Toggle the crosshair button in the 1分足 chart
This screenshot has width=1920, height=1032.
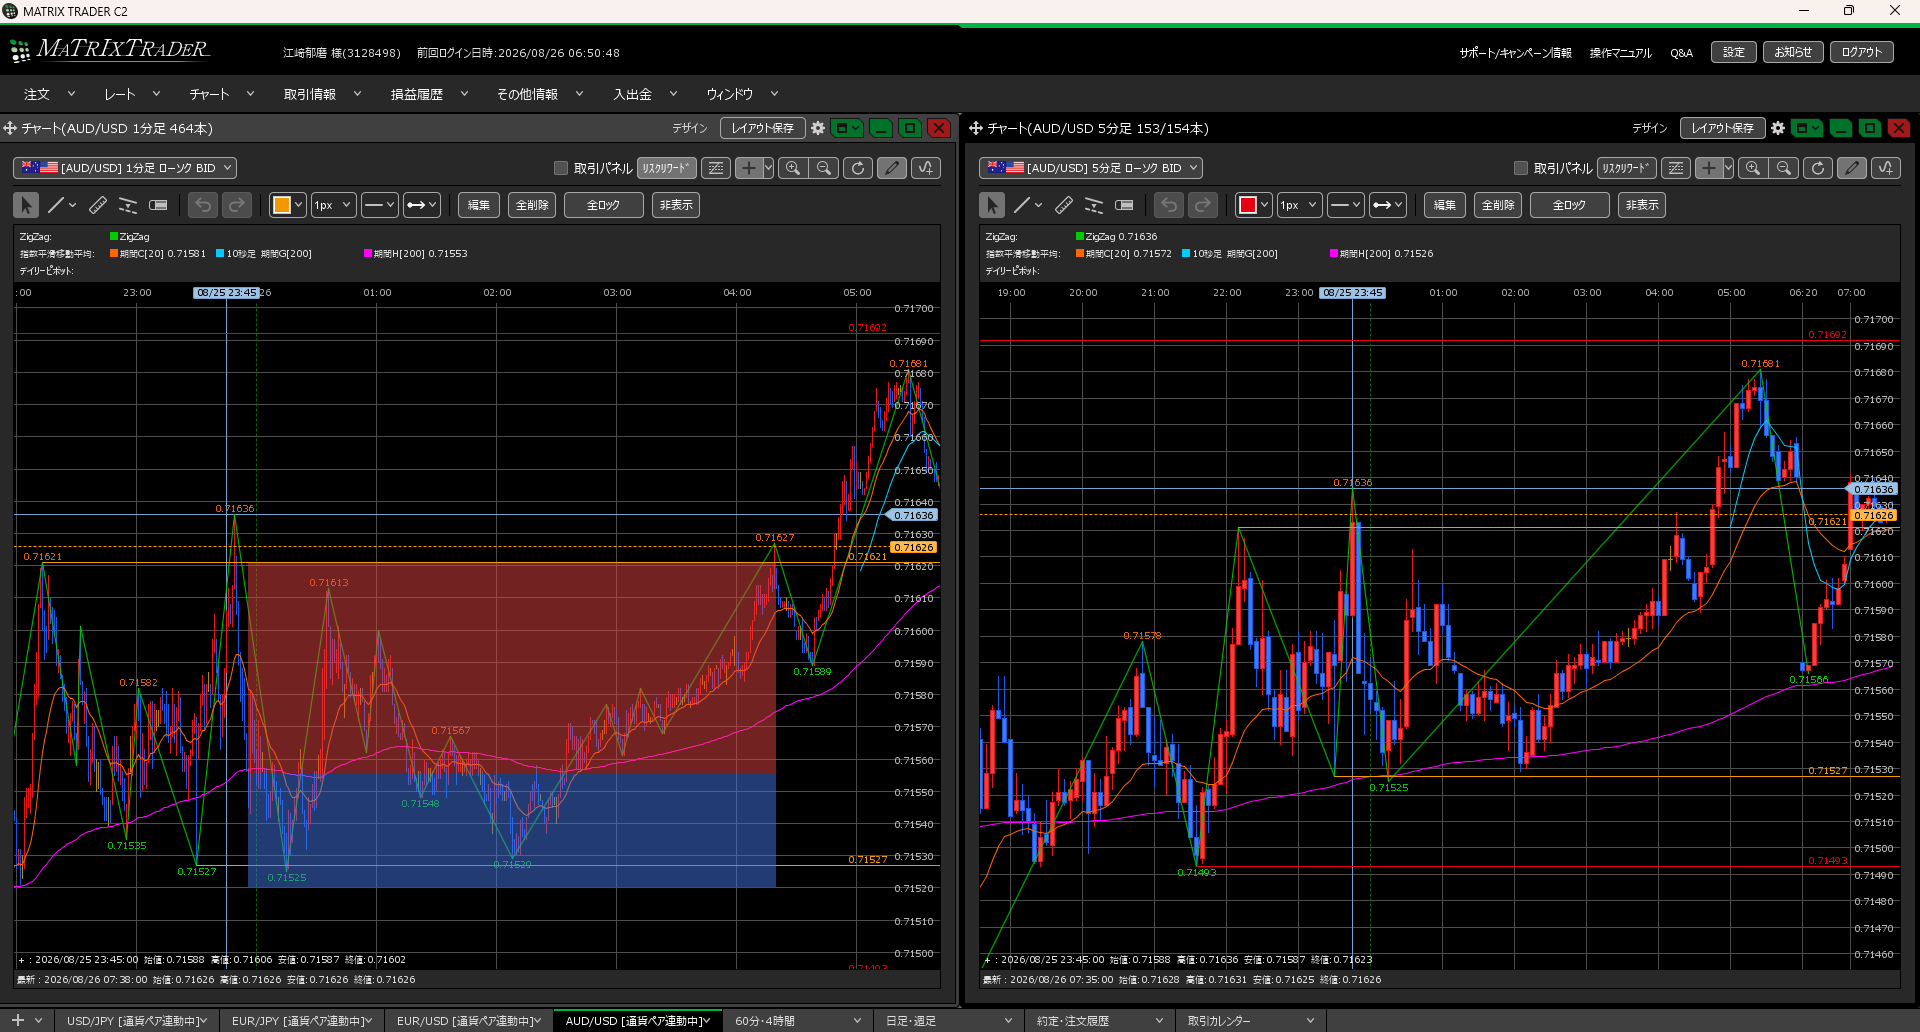[748, 168]
